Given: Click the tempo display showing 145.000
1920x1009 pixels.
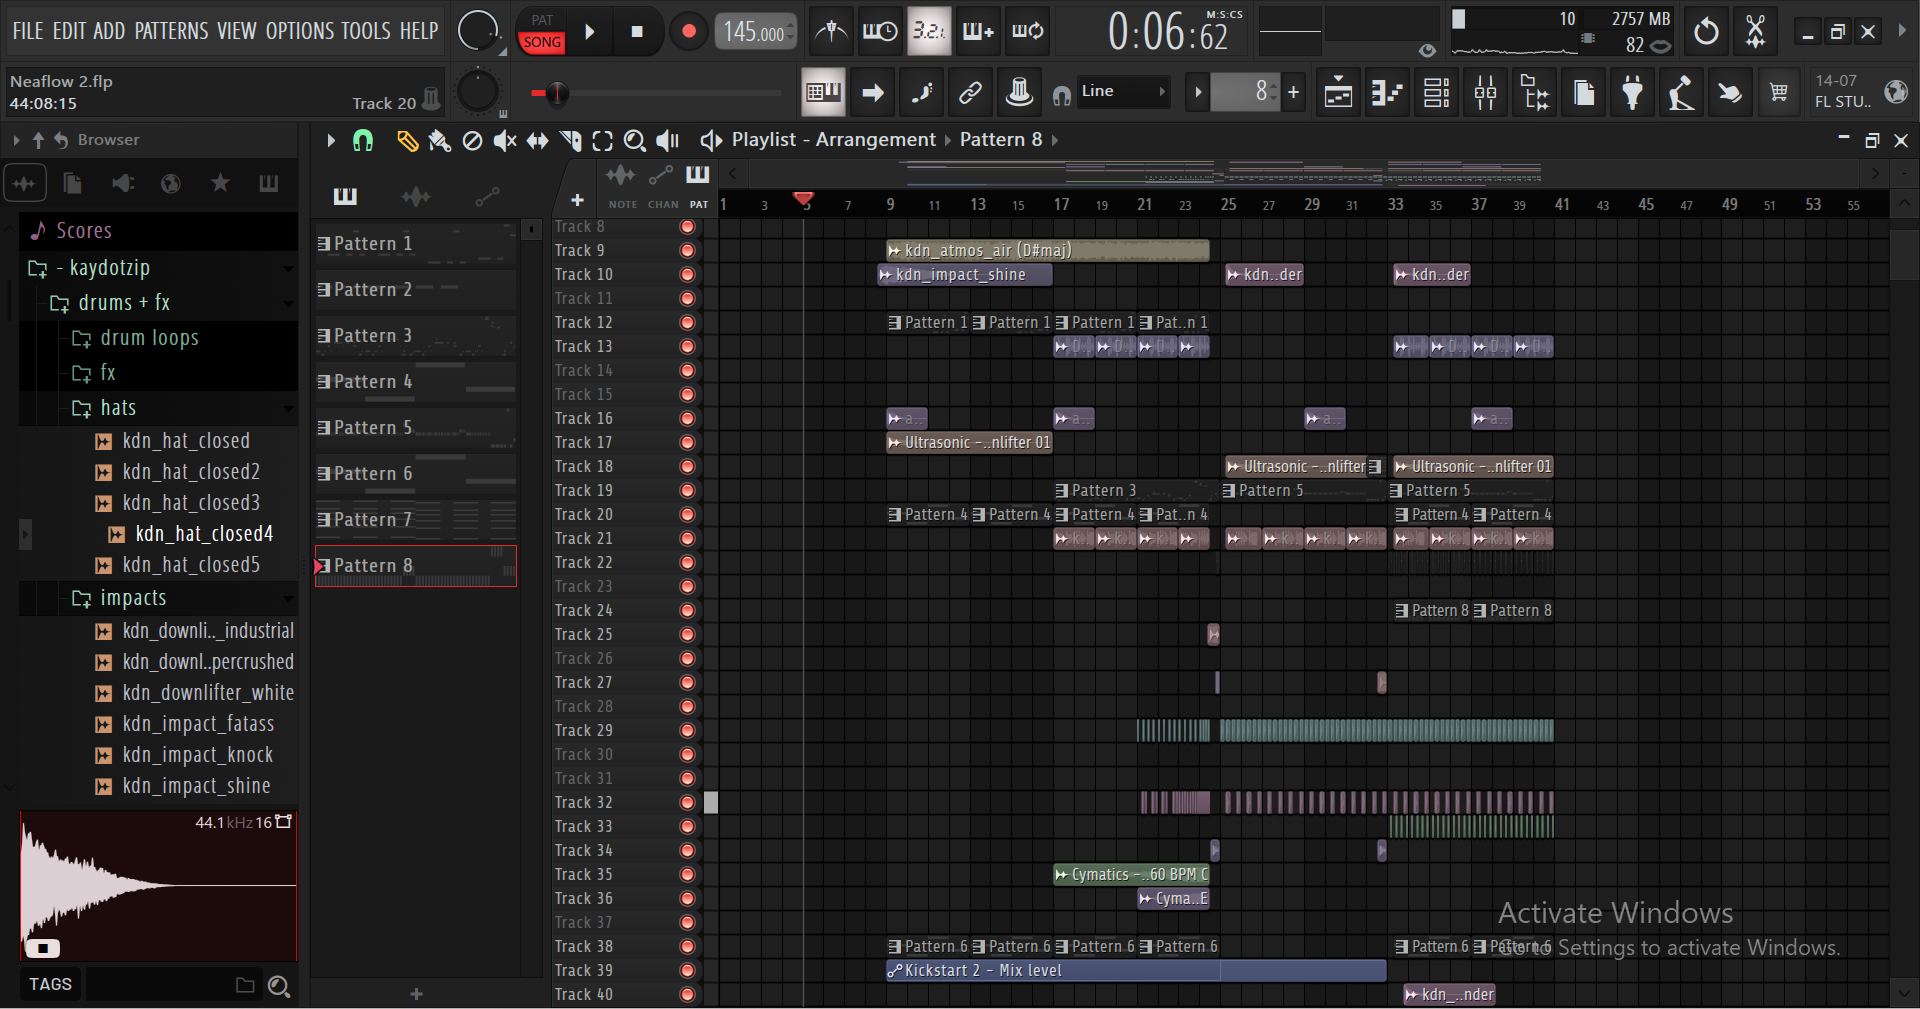Looking at the screenshot, I should [754, 32].
